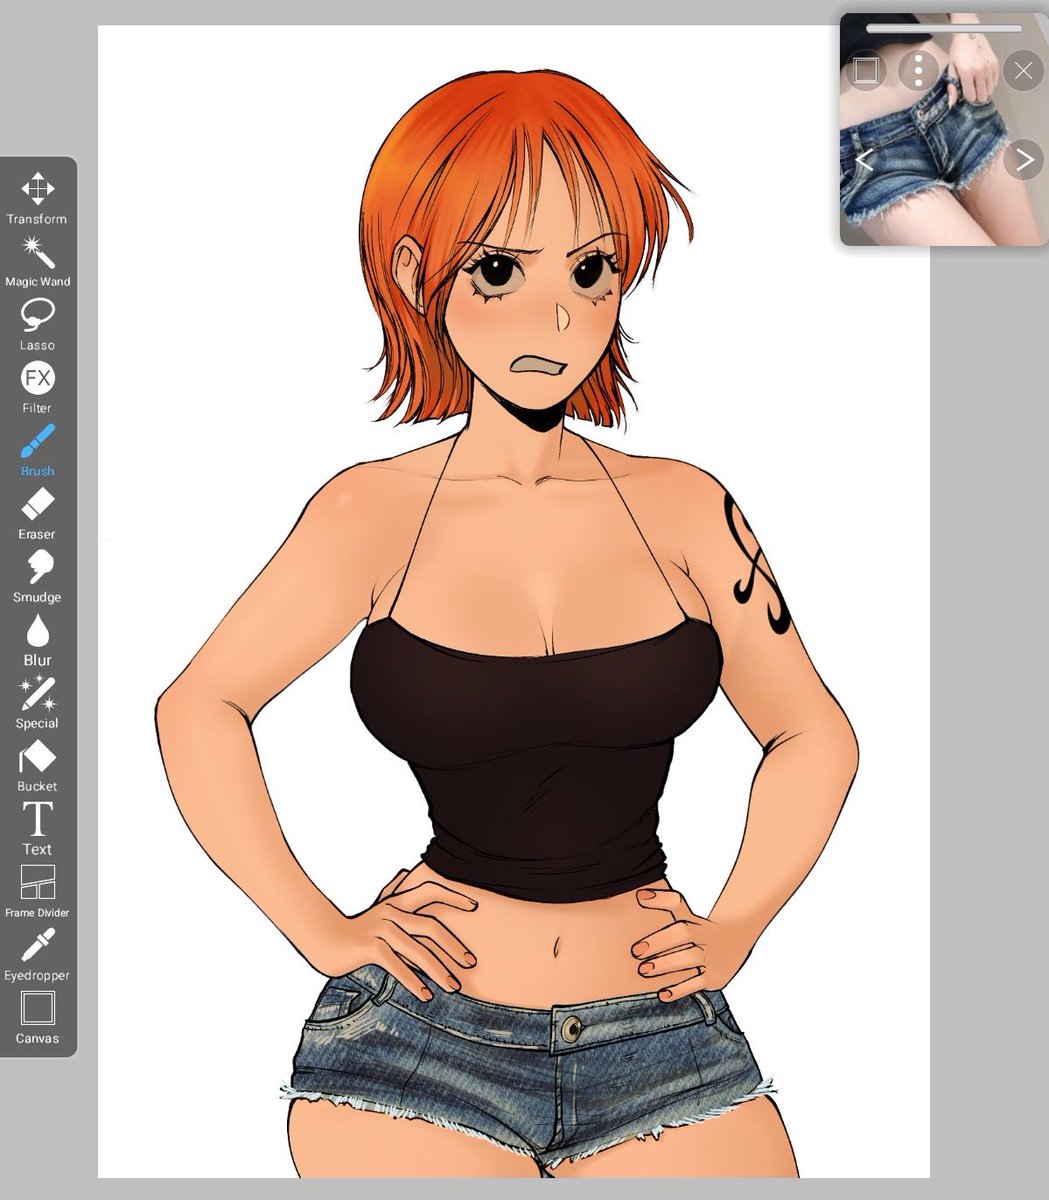Viewport: 1049px width, 1200px height.
Task: Close the reference image window
Action: point(1022,71)
